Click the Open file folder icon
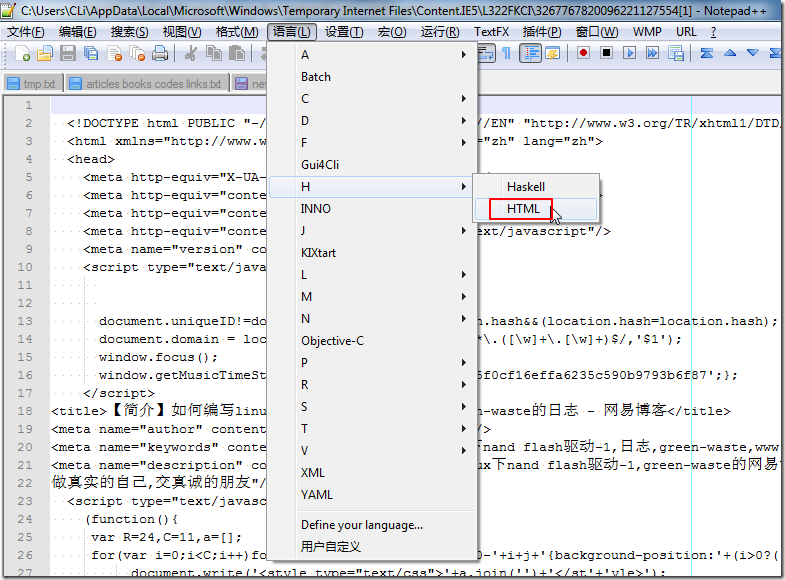This screenshot has height=580, width=785. pos(45,53)
